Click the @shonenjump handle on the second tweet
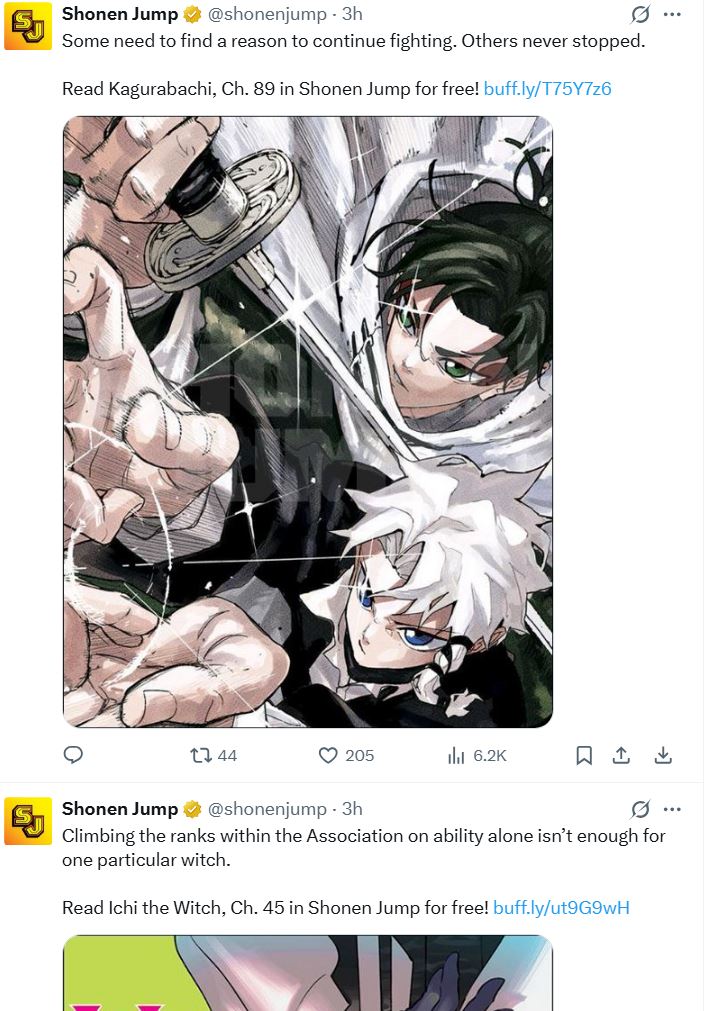The height and width of the screenshot is (1011, 716). [x=267, y=809]
